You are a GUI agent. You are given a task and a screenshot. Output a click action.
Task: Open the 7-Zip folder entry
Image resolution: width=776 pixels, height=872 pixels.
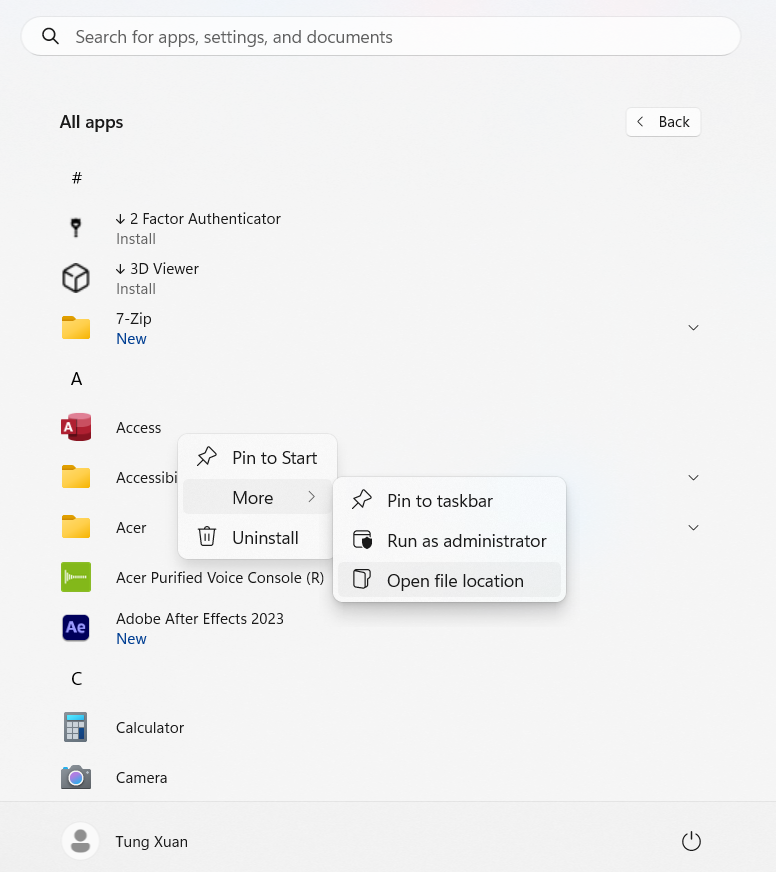pyautogui.click(x=380, y=328)
